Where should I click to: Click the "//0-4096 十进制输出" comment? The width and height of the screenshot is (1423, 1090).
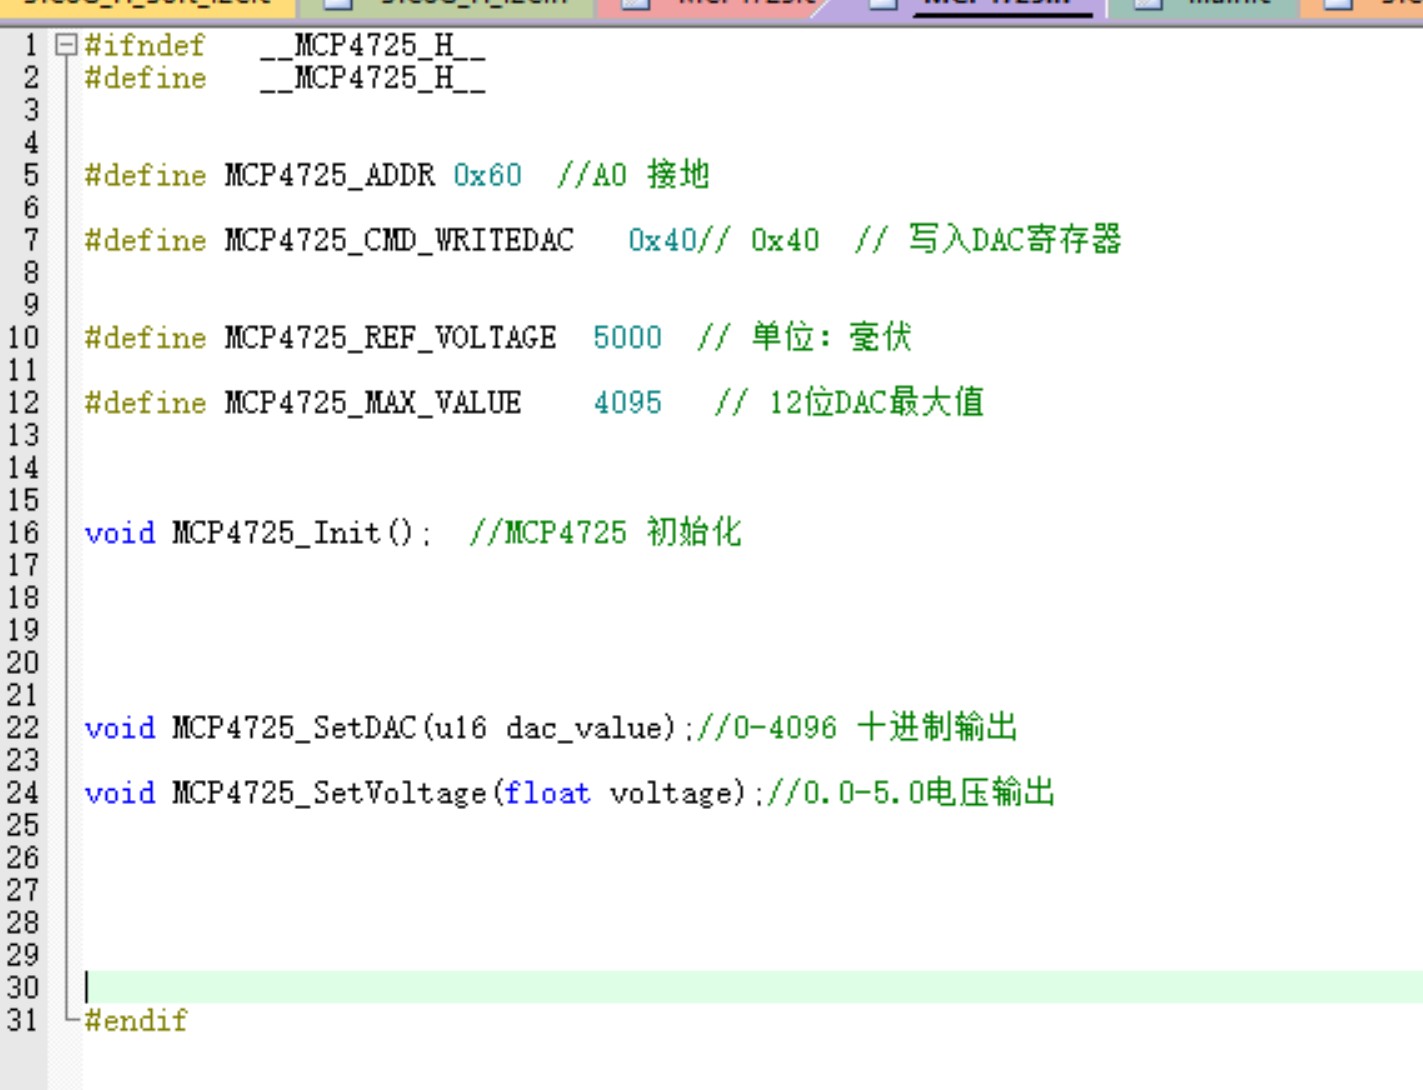857,727
